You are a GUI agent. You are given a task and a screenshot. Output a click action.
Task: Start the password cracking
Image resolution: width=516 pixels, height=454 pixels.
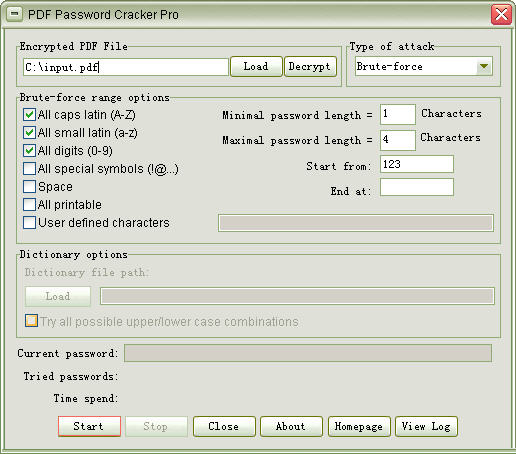pyautogui.click(x=89, y=426)
